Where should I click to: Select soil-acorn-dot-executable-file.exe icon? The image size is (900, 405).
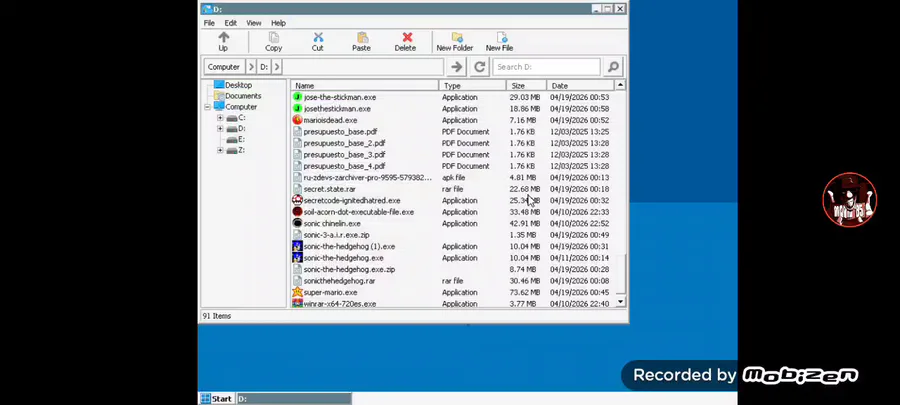pyautogui.click(x=297, y=212)
